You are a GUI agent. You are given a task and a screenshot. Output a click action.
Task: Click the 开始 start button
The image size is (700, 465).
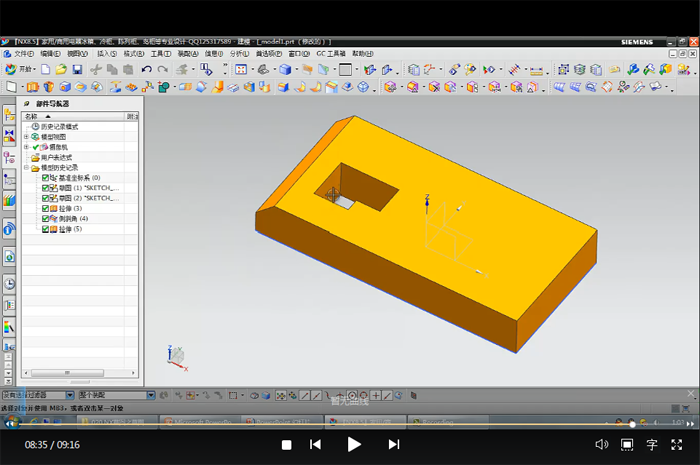(x=20, y=70)
